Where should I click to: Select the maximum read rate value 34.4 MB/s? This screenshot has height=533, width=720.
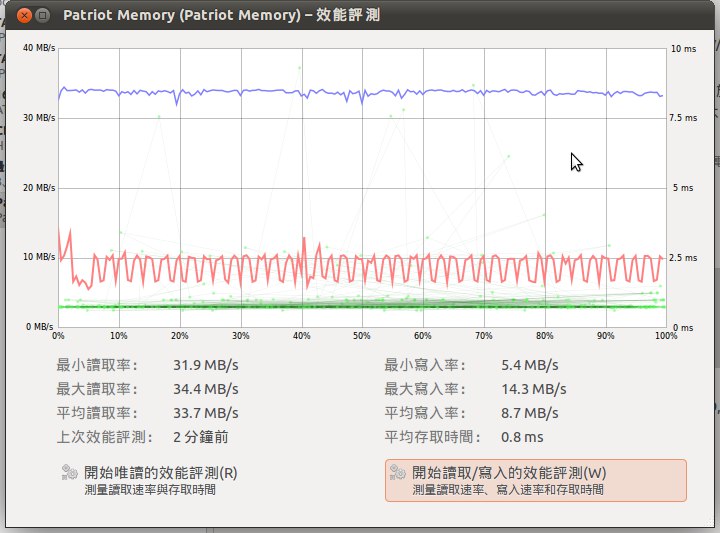tap(206, 389)
